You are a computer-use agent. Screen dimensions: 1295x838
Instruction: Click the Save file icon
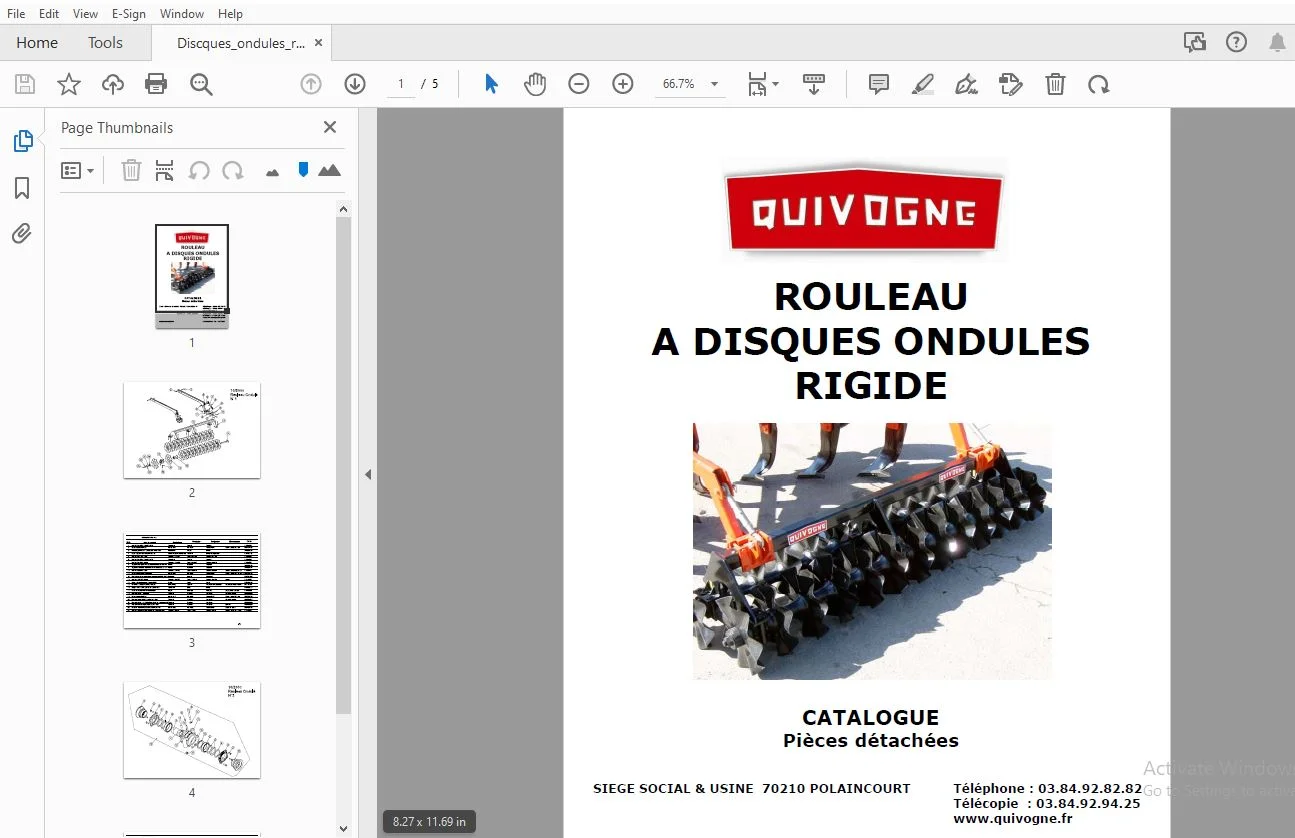(24, 84)
